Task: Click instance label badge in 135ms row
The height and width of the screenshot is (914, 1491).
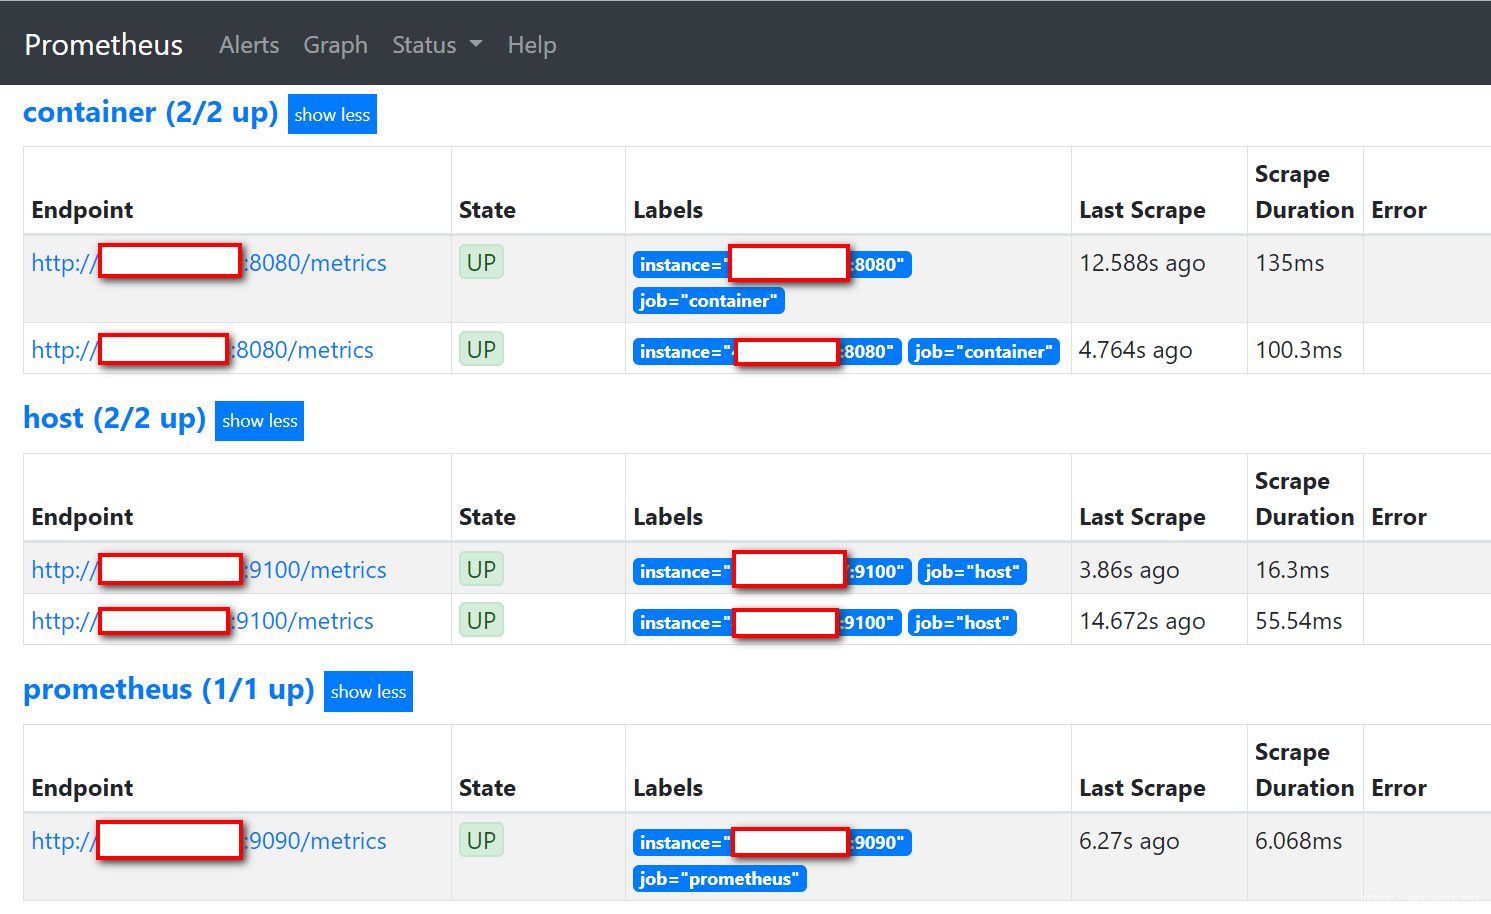Action: (x=772, y=265)
